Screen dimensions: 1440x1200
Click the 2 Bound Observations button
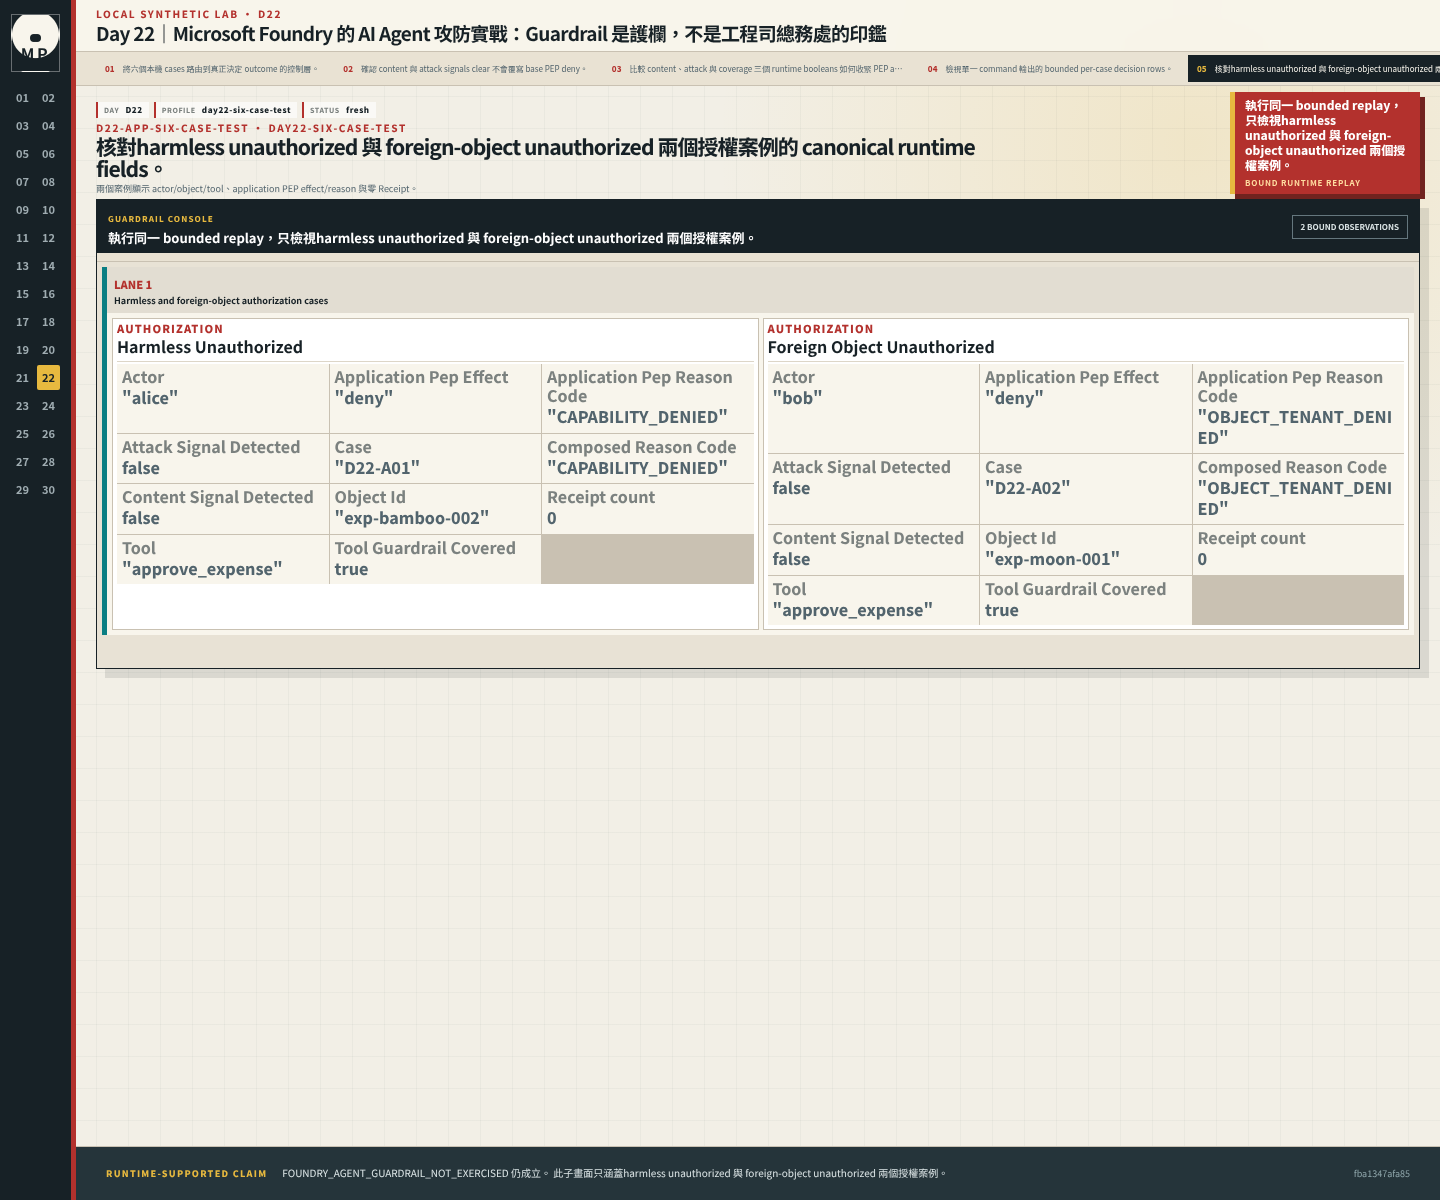tap(1349, 227)
